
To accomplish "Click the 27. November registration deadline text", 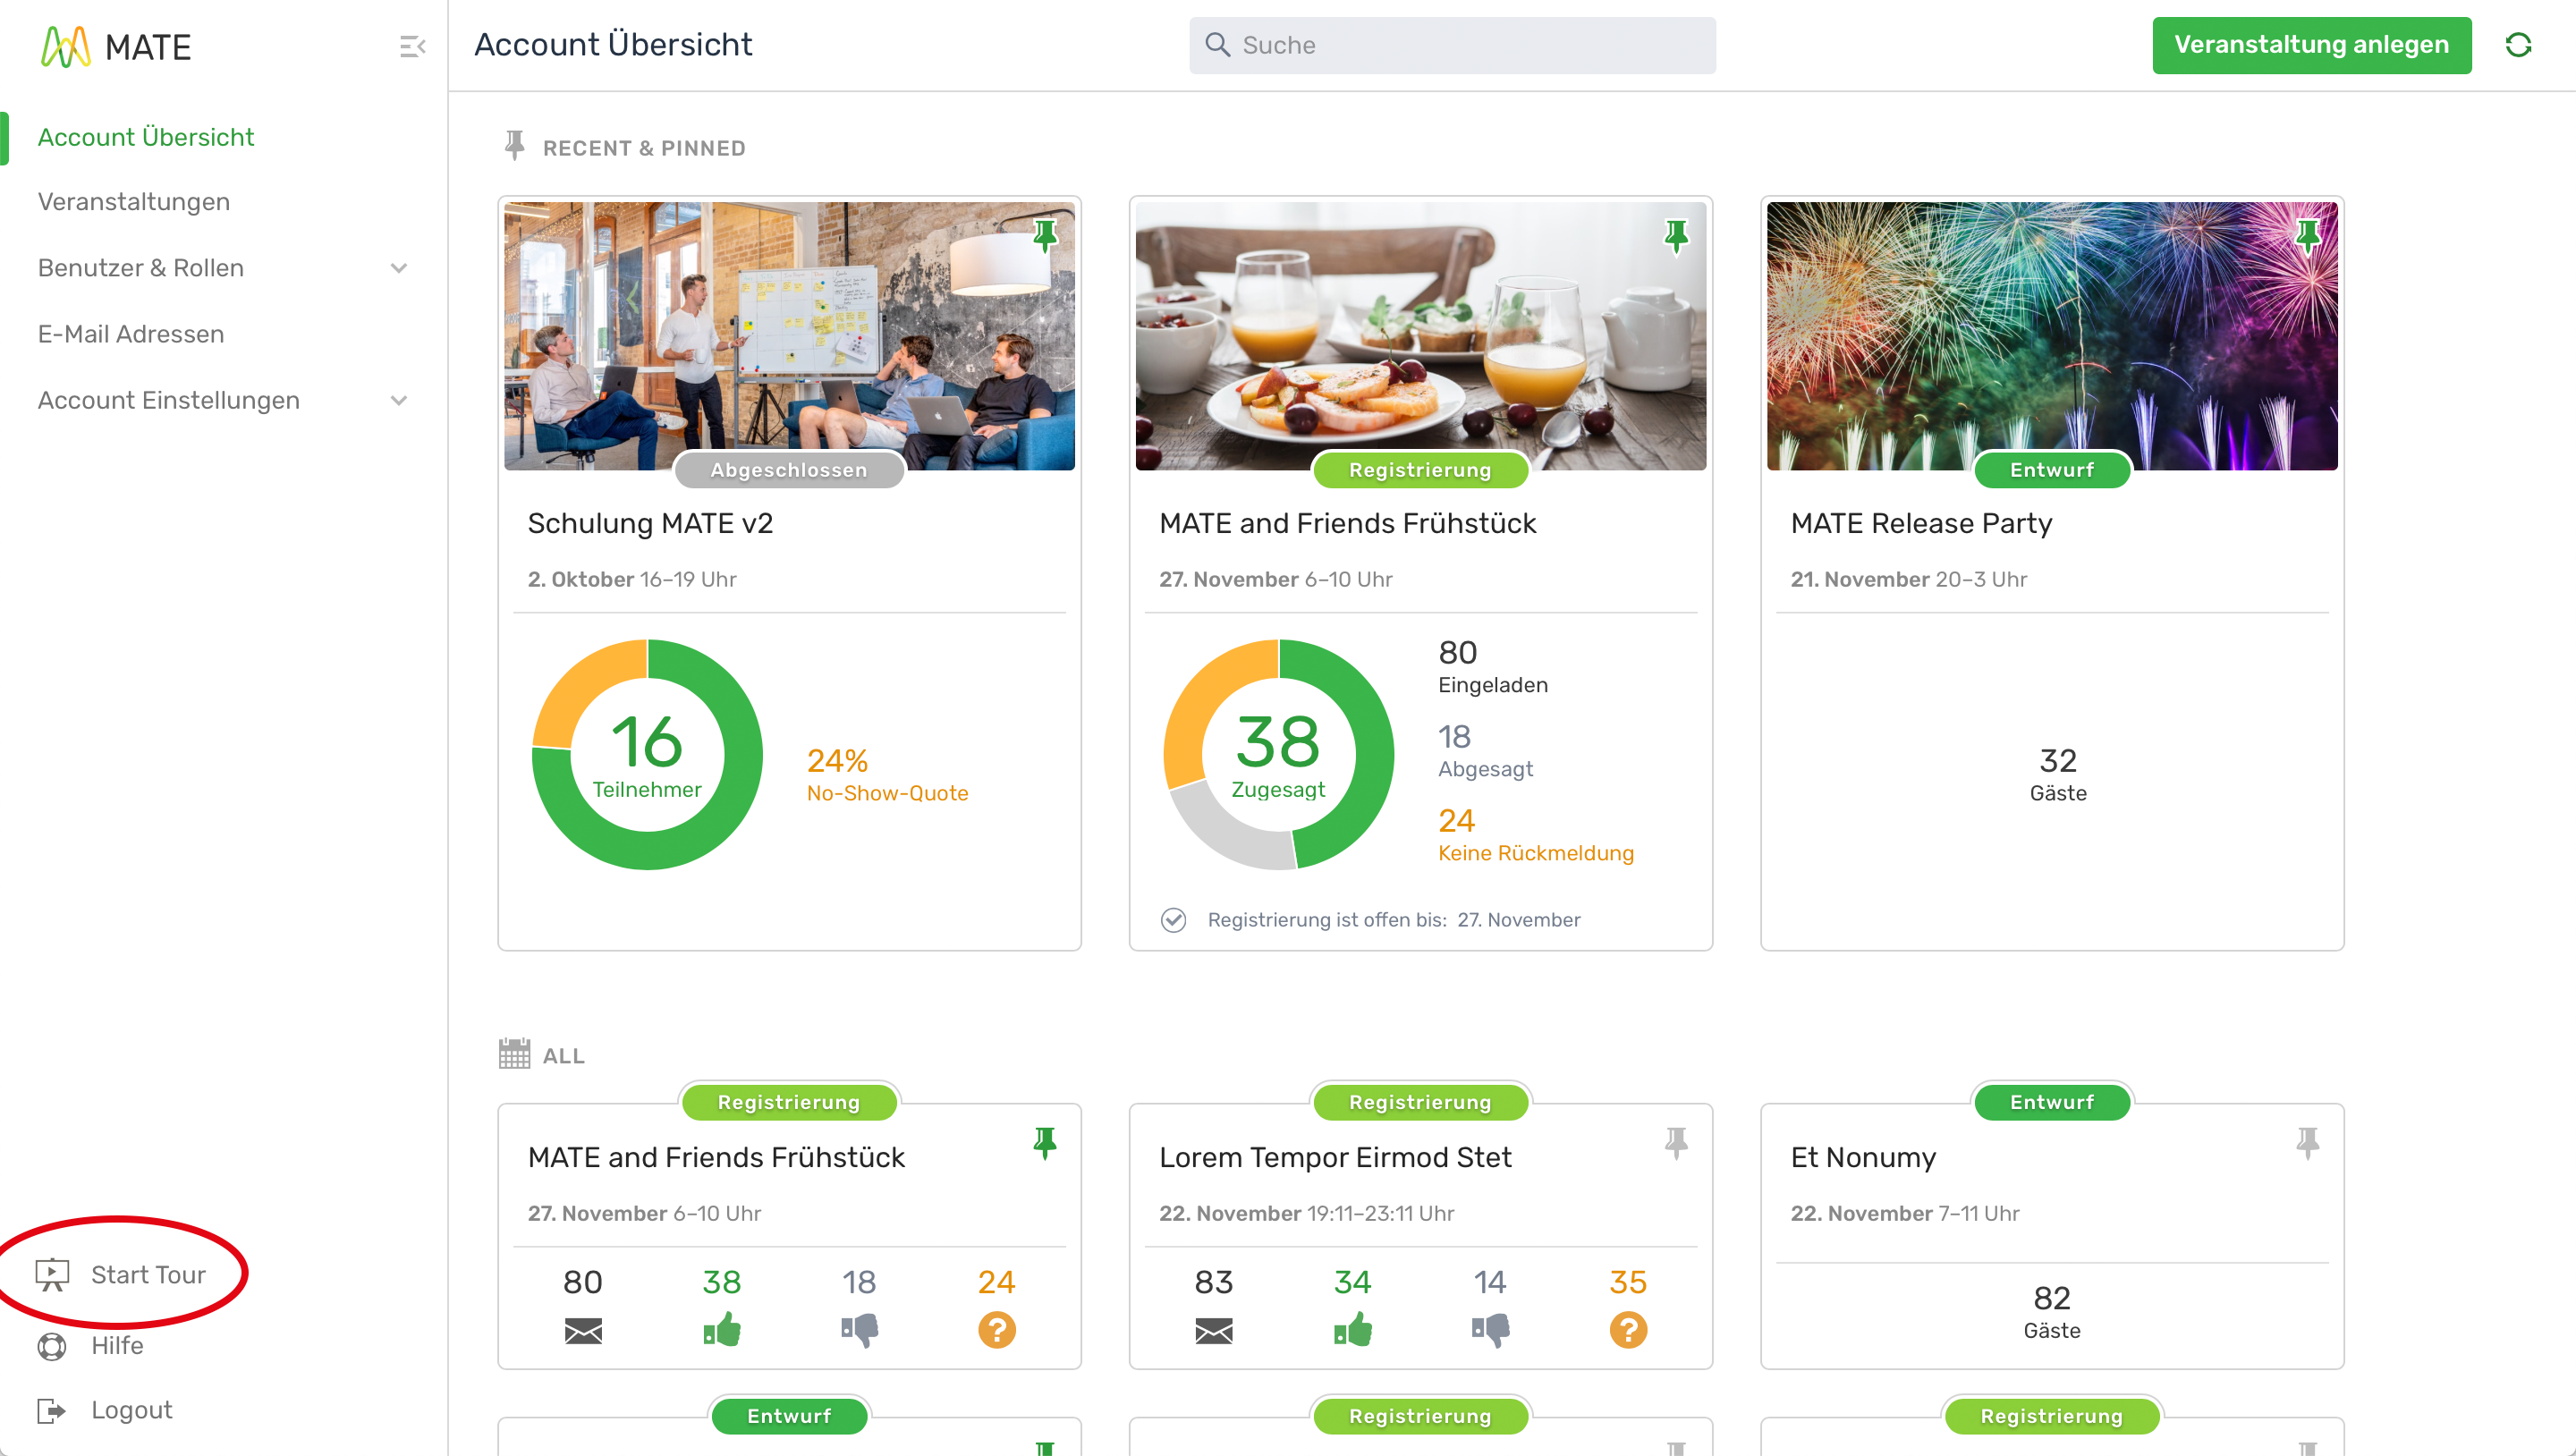I will pyautogui.click(x=1518, y=920).
